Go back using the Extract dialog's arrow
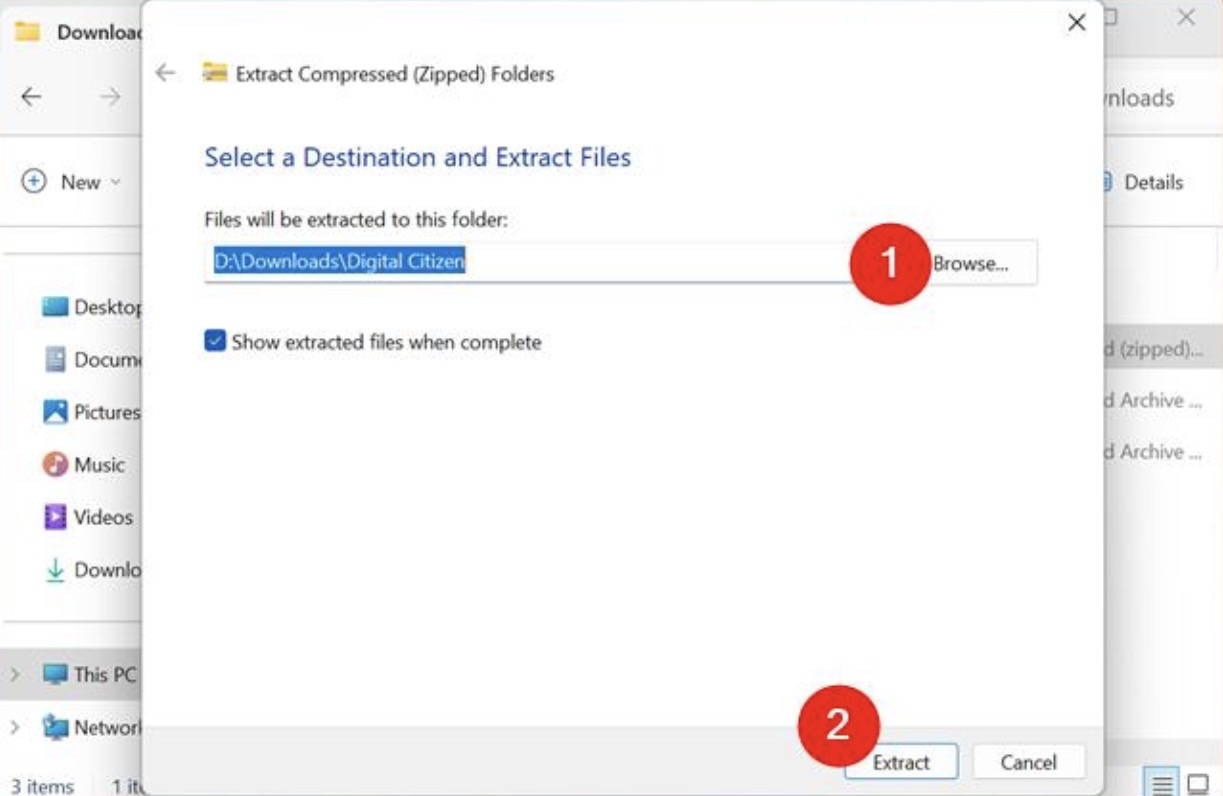1223x796 pixels. (166, 73)
